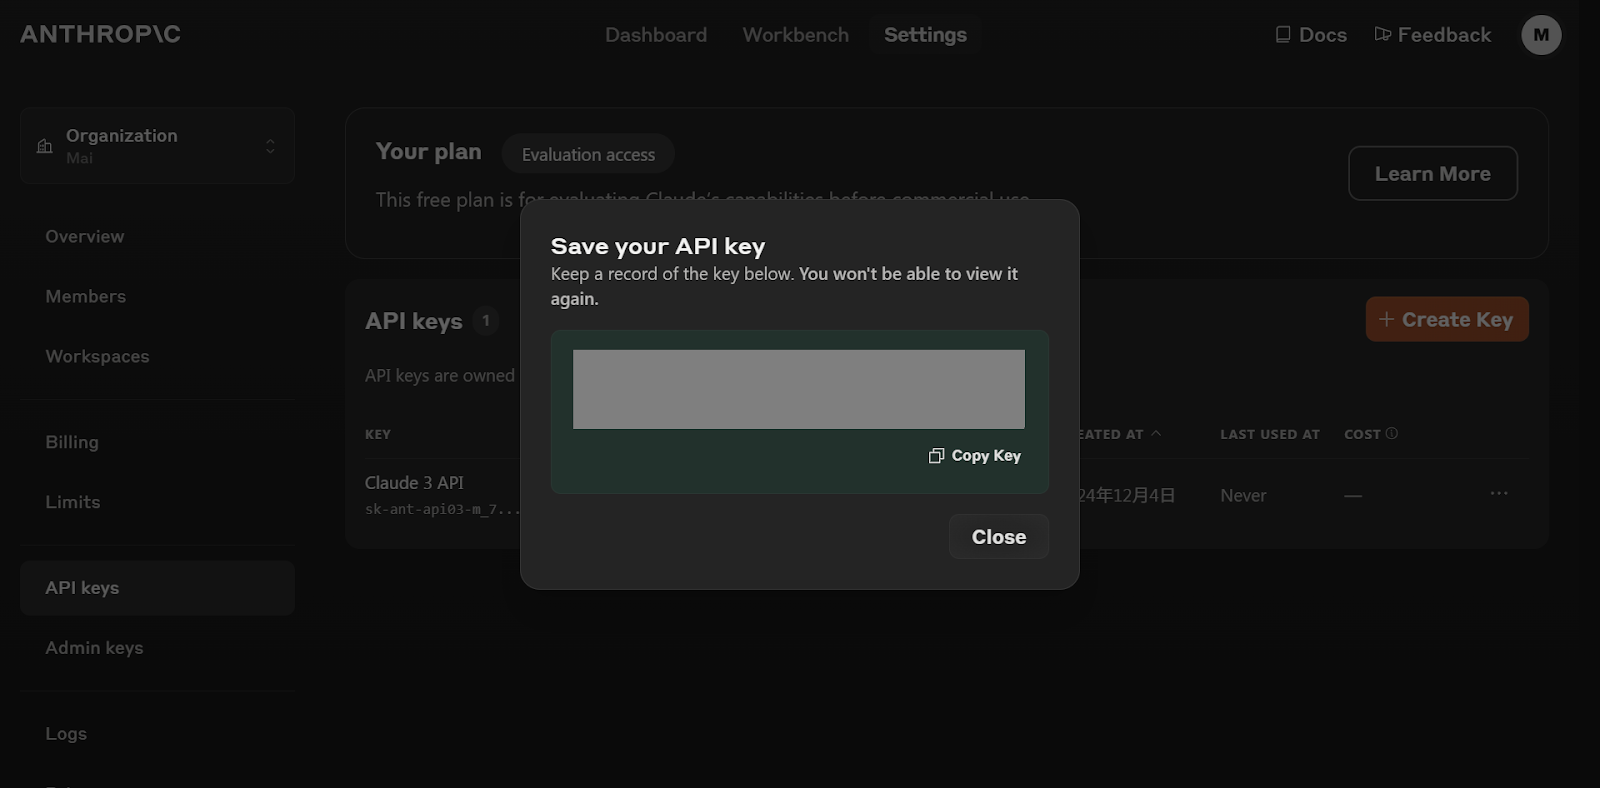Open Logs from the sidebar
This screenshot has width=1600, height=788.
[x=66, y=734]
